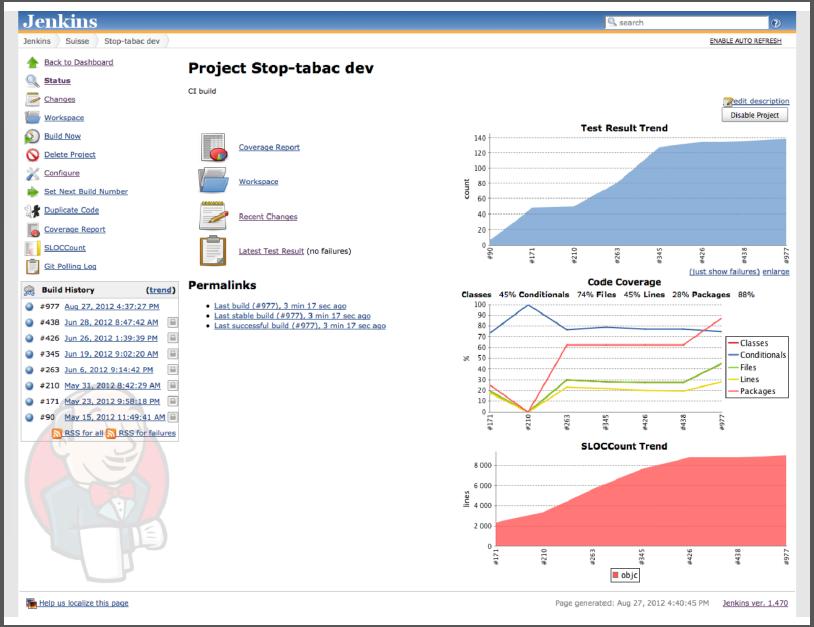Click the Configure tools icon
Viewport: 814px width, 627px height.
tap(33, 173)
